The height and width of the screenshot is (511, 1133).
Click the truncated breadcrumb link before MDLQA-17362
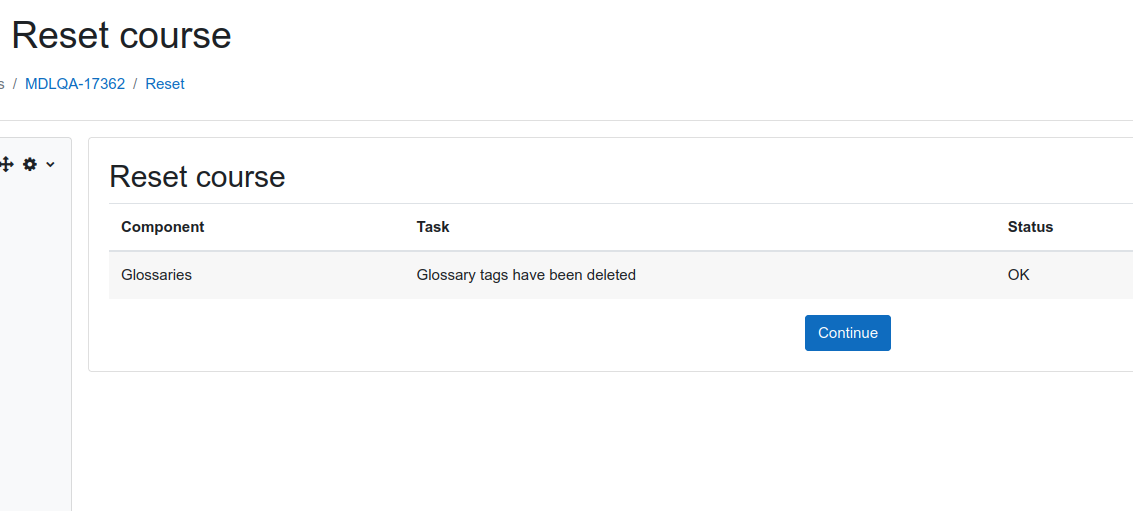pyautogui.click(x=2, y=84)
